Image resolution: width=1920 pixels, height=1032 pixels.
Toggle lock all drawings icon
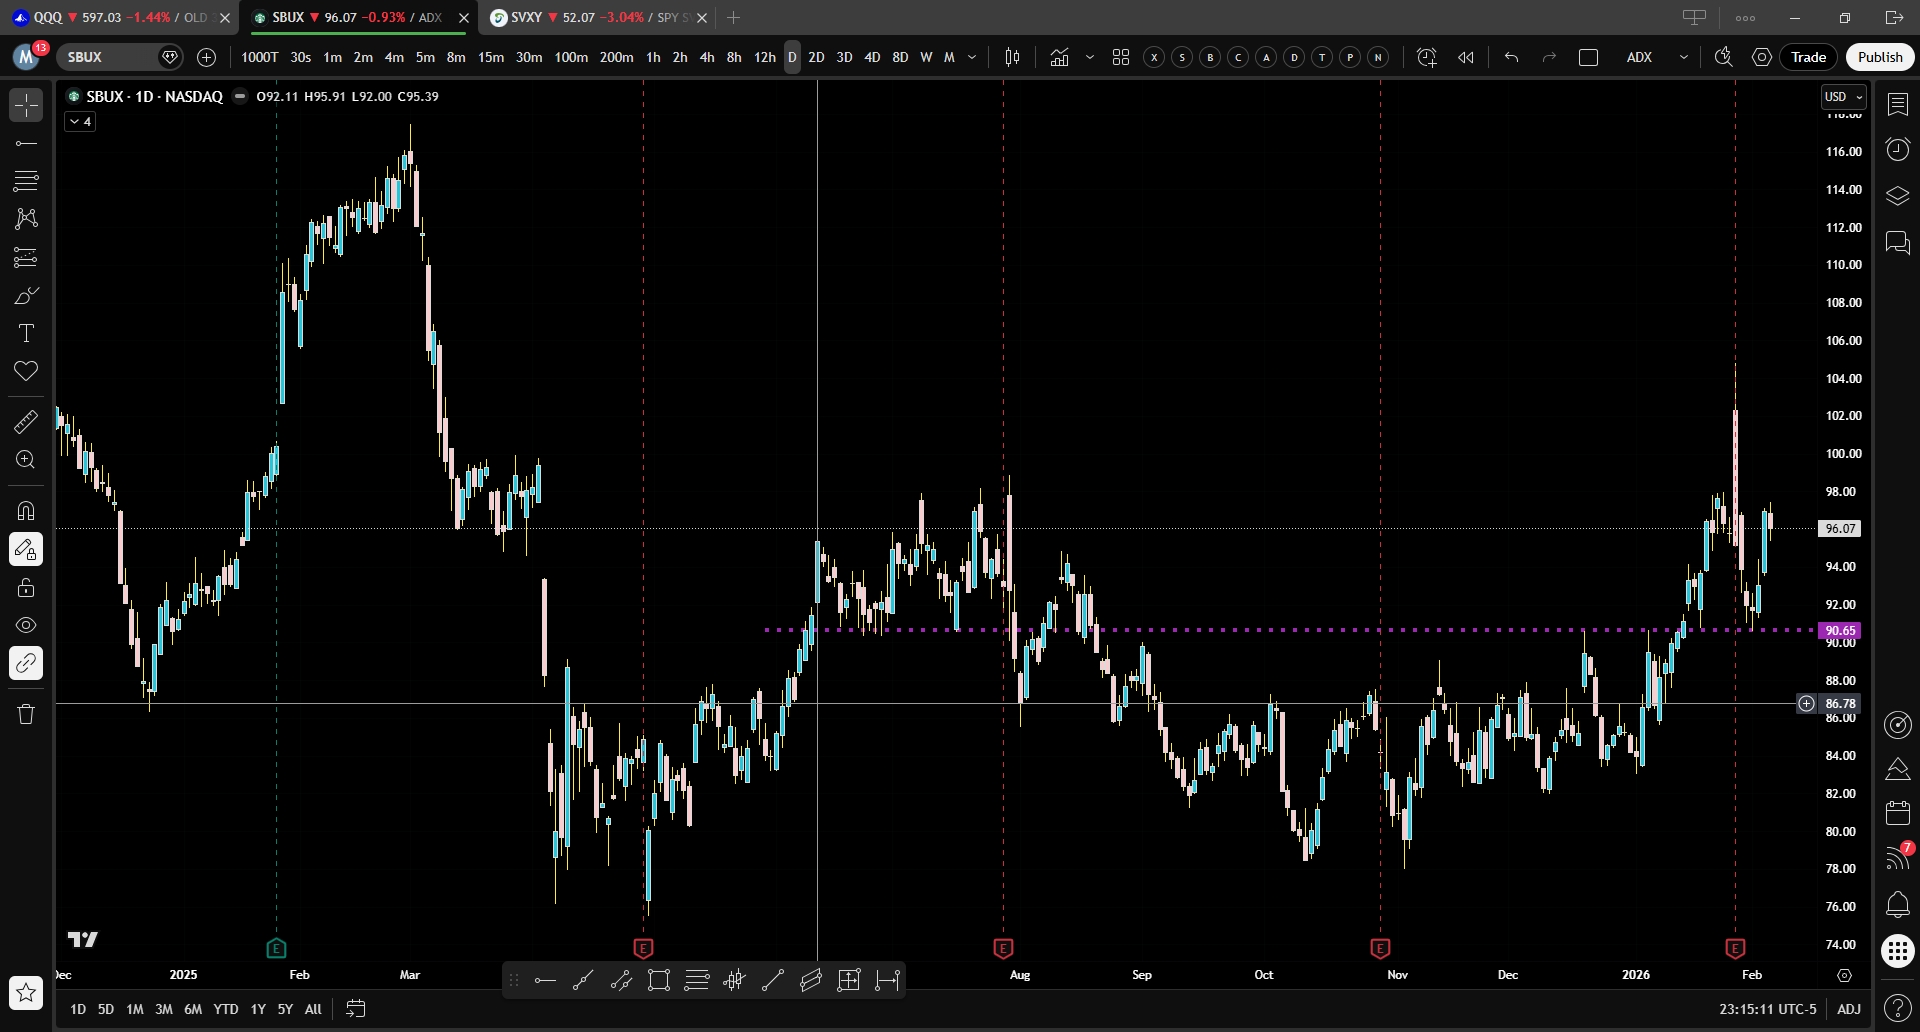pyautogui.click(x=26, y=587)
